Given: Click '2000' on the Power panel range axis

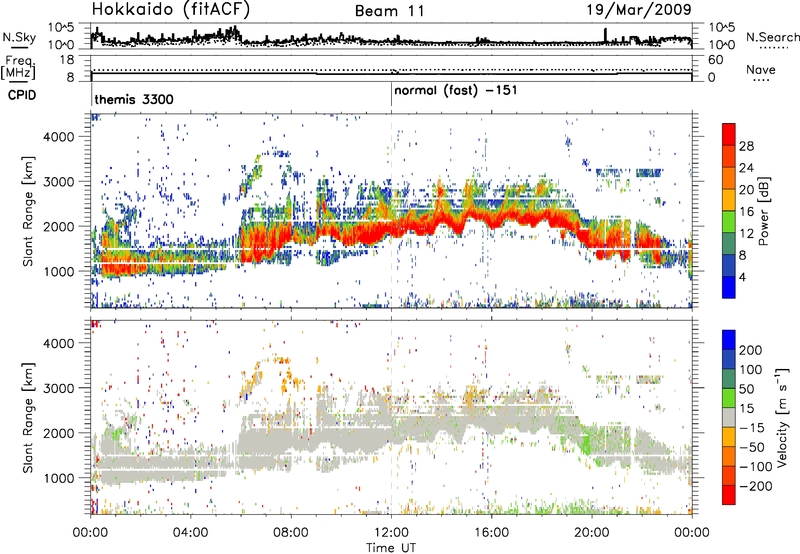Looking at the screenshot, I should pyautogui.click(x=59, y=226).
